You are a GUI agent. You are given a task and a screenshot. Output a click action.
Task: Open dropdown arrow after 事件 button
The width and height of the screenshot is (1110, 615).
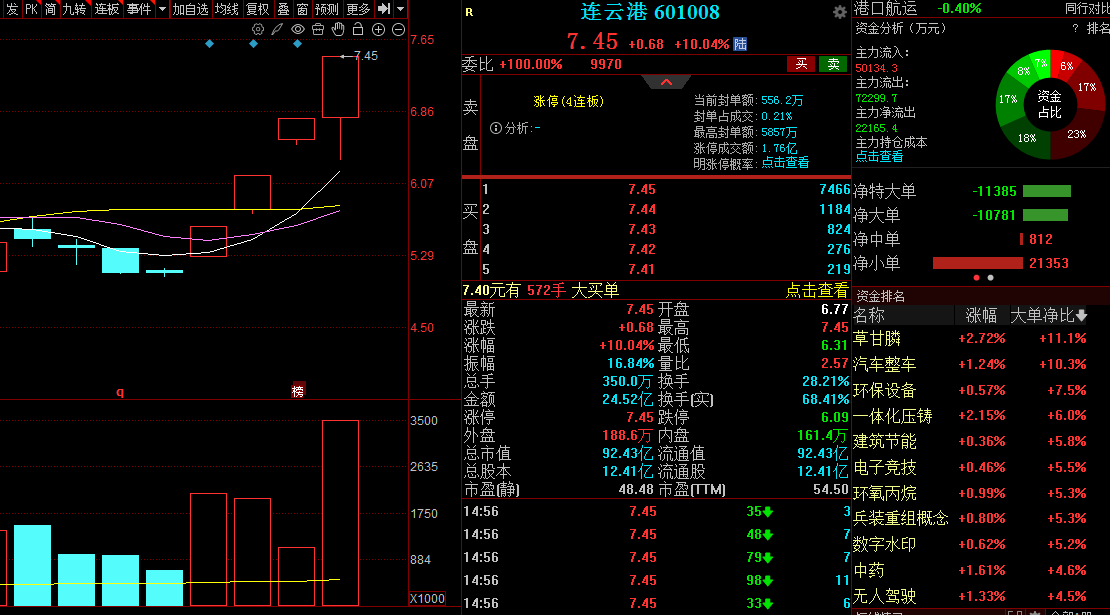tap(162, 8)
